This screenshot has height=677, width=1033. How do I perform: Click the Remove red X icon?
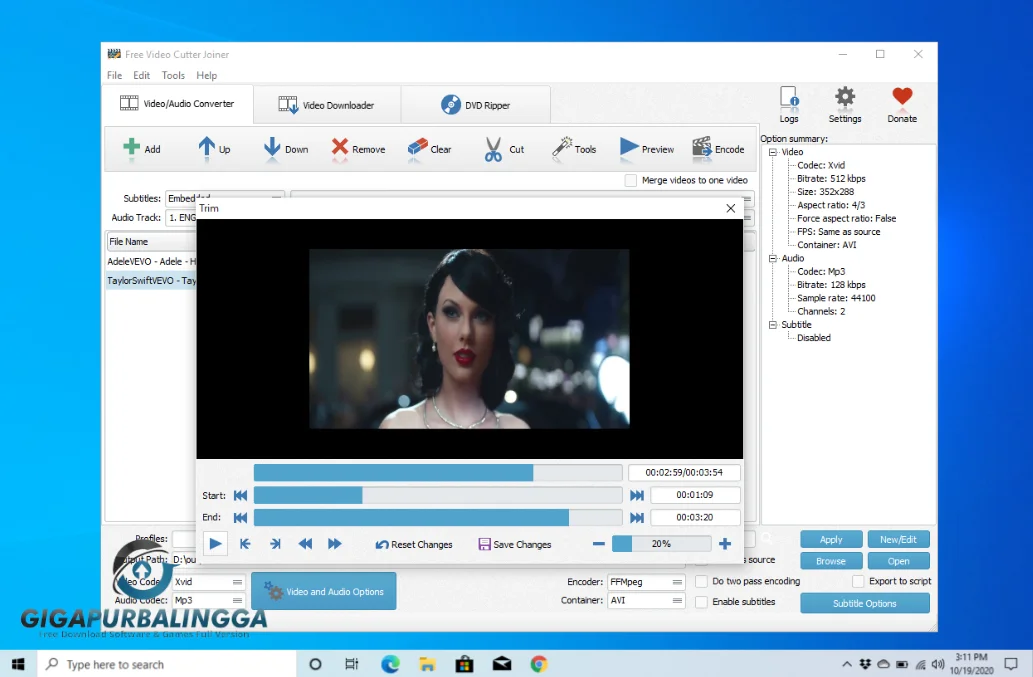coord(339,148)
